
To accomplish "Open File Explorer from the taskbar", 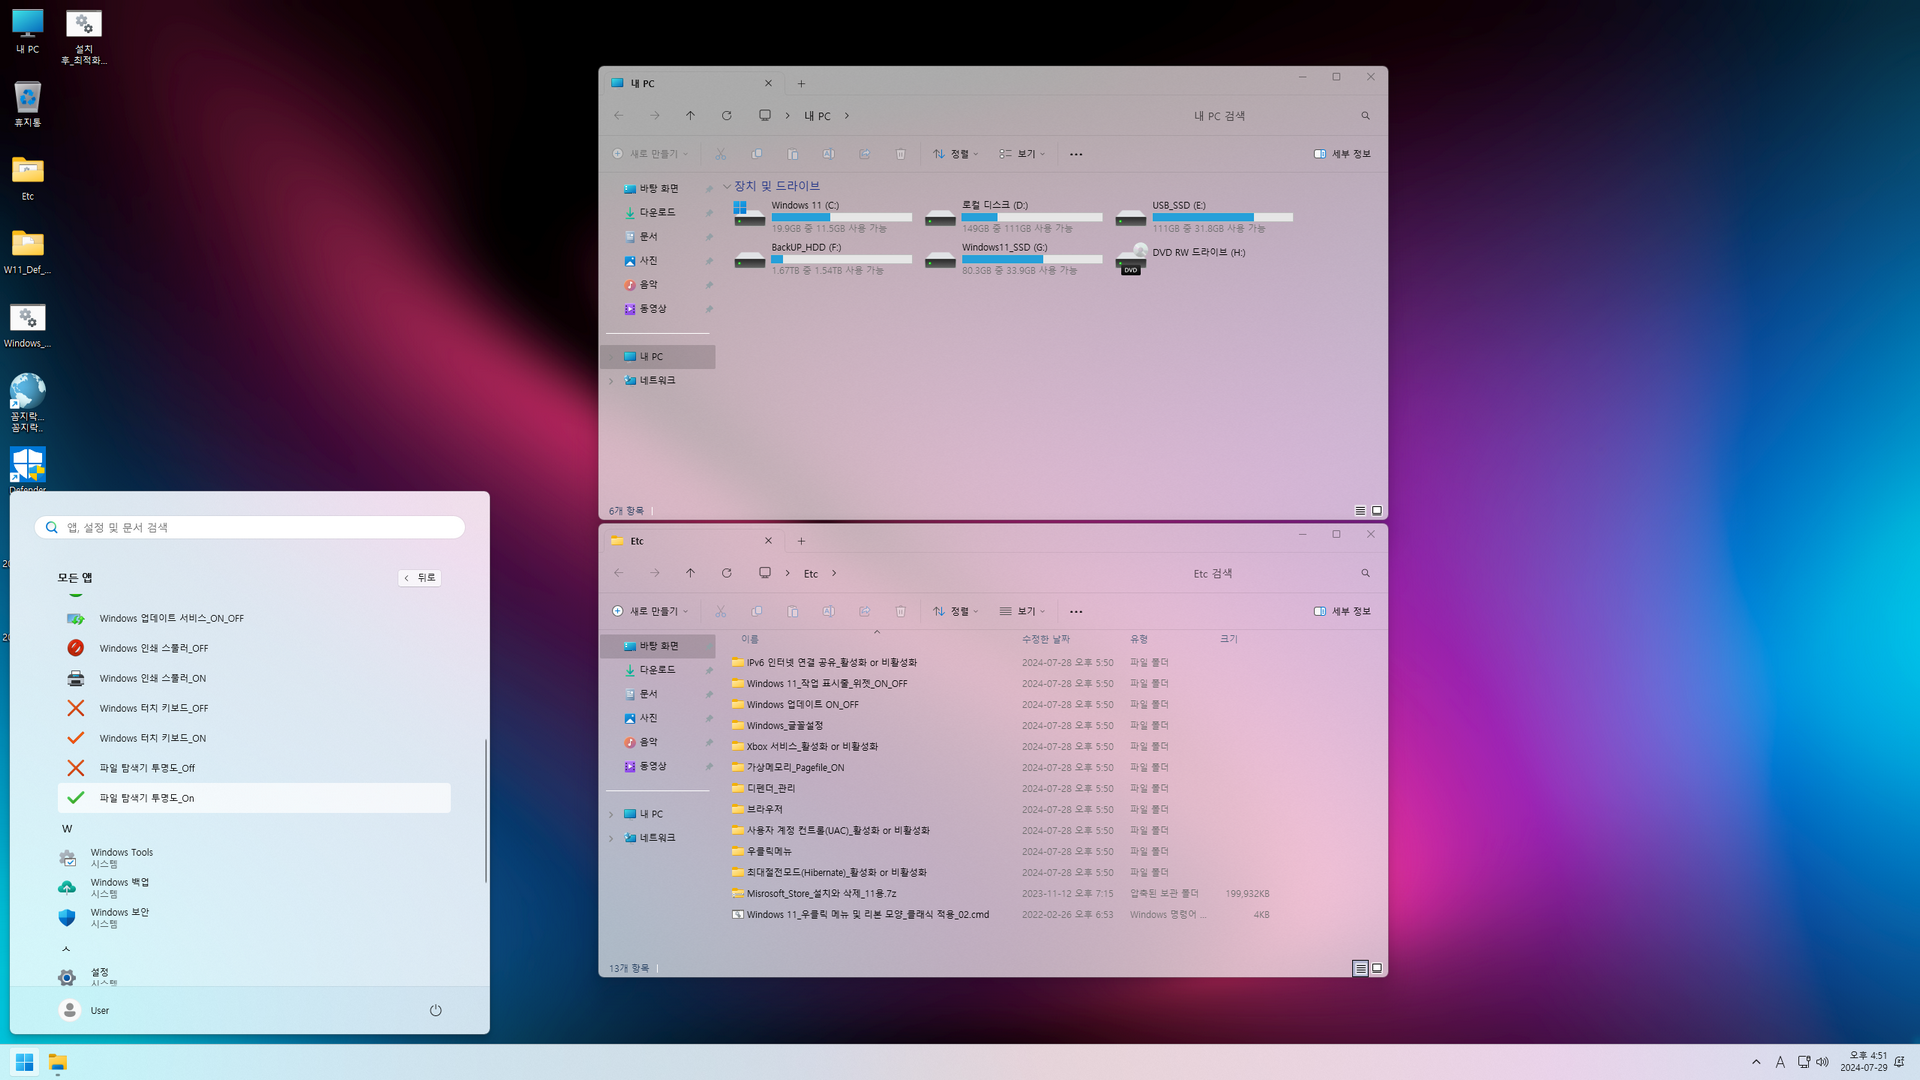I will (58, 1062).
